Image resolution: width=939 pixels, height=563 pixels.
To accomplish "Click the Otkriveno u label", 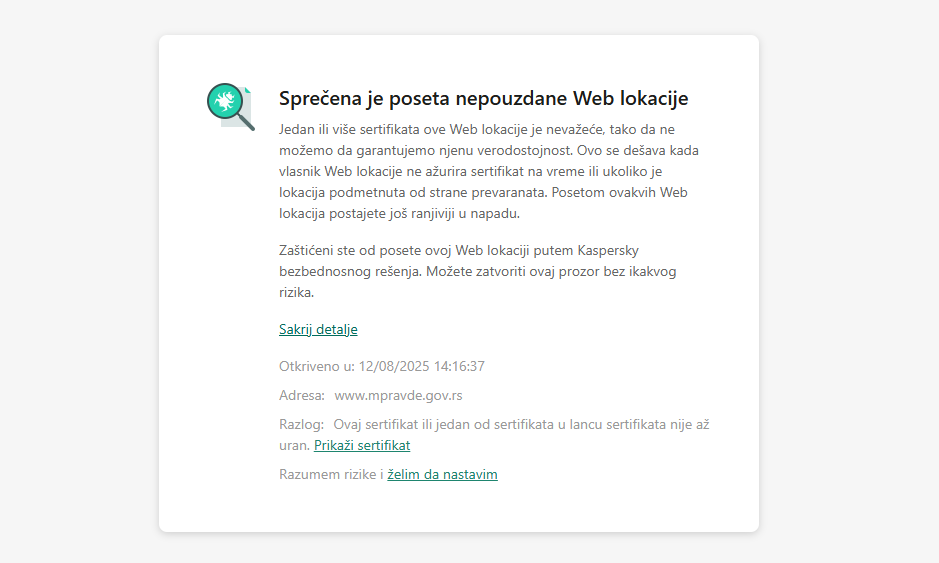I will coord(314,366).
